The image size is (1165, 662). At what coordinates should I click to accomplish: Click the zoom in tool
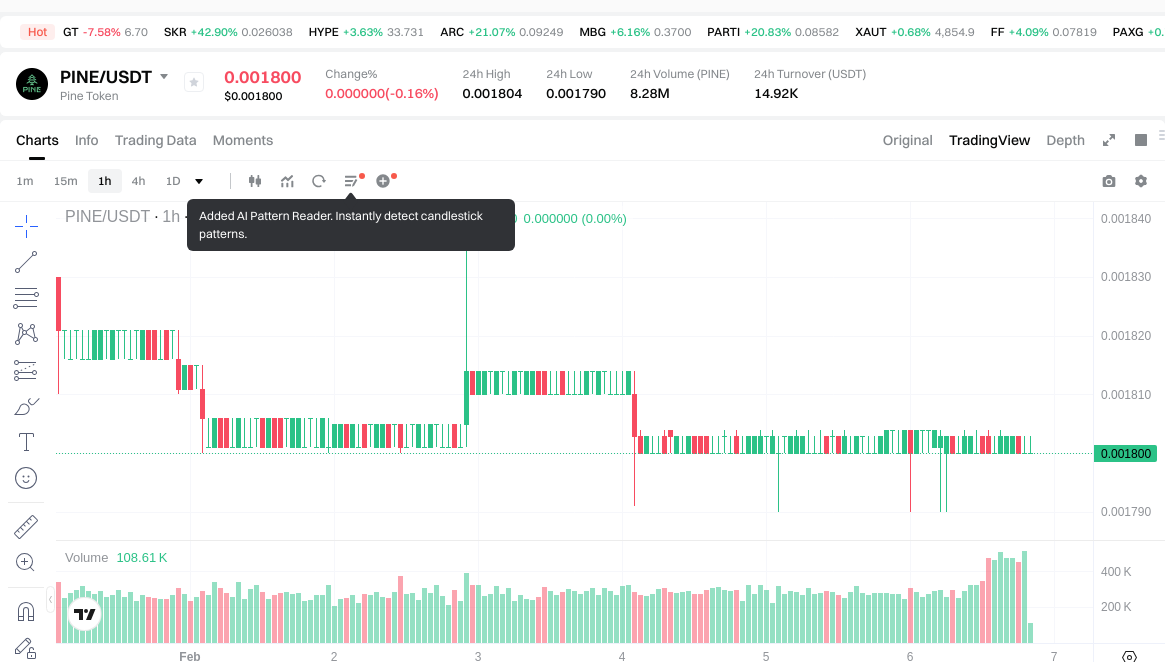(x=27, y=562)
